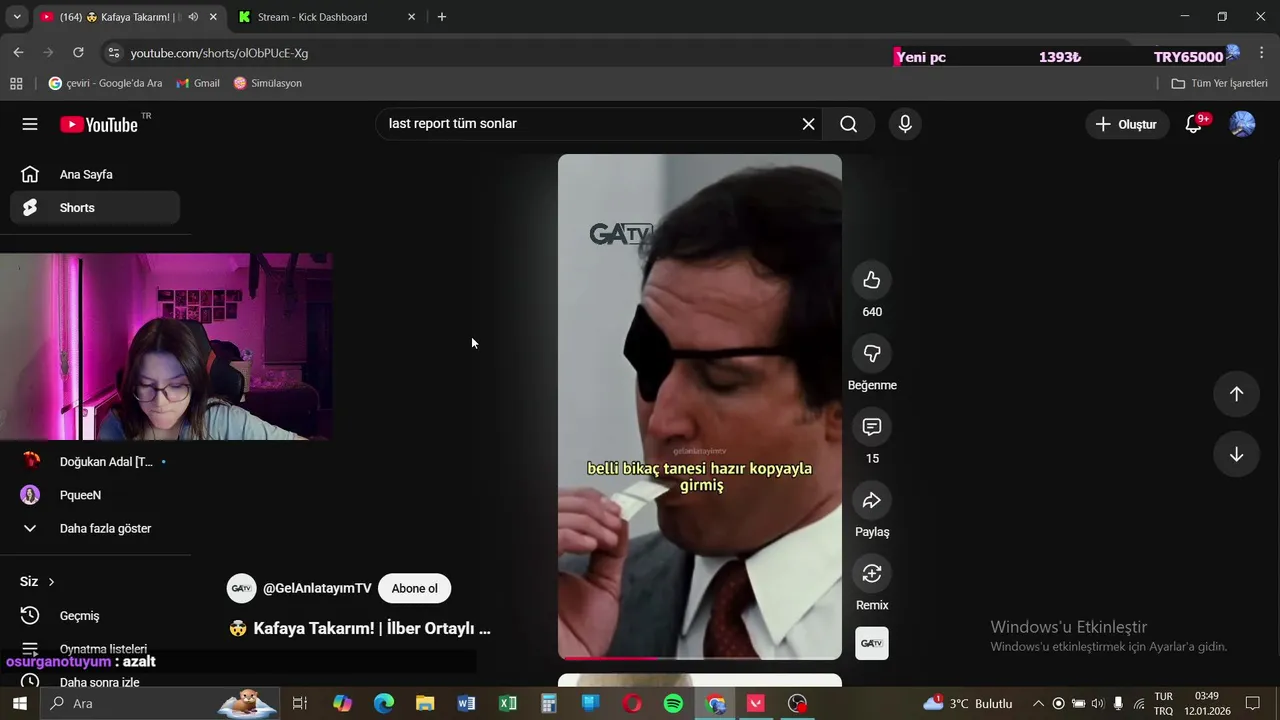Reload the page
Viewport: 1280px width, 720px height.
click(78, 53)
